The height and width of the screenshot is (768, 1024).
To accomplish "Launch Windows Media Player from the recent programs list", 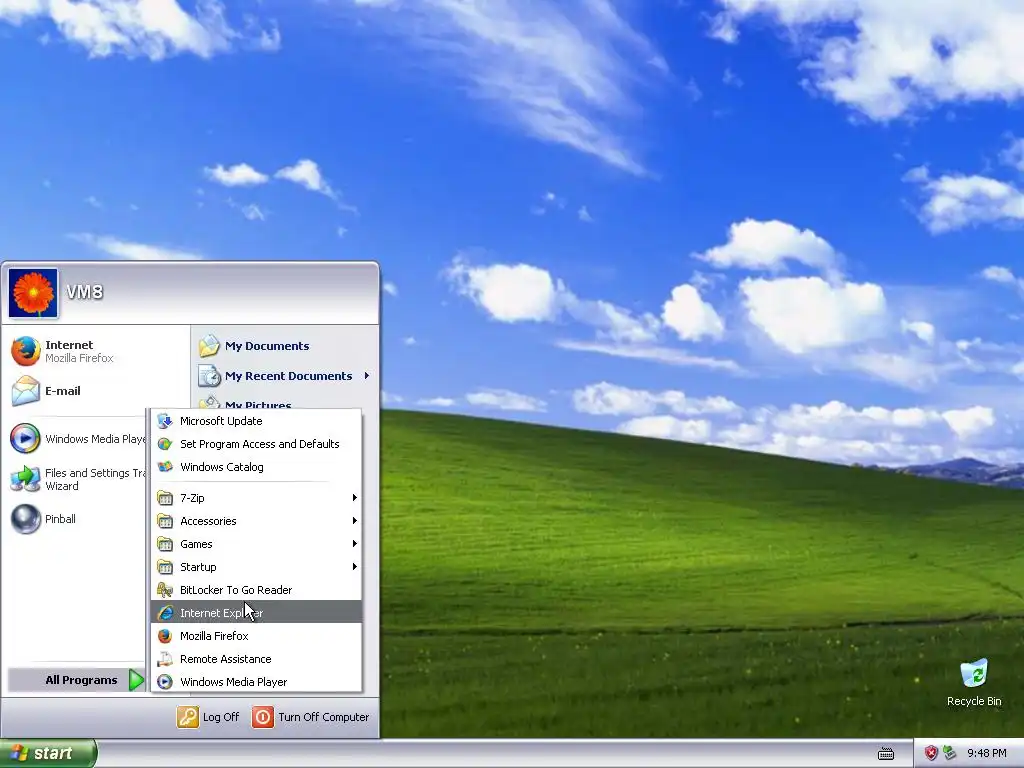I will (77, 439).
